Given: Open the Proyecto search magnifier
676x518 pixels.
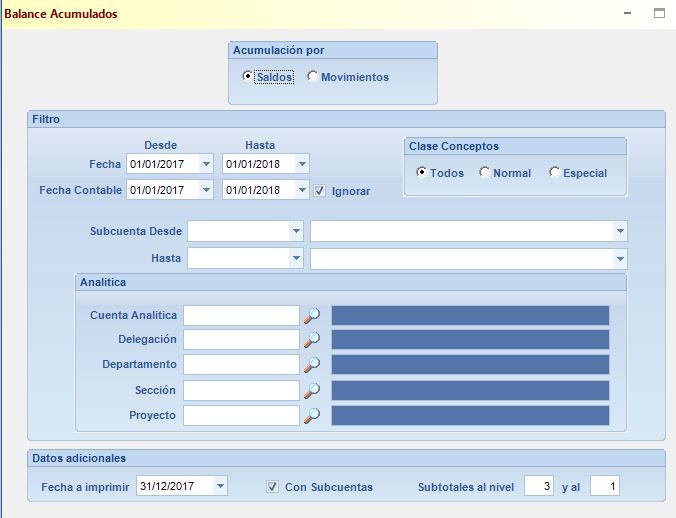Looking at the screenshot, I should [x=312, y=415].
